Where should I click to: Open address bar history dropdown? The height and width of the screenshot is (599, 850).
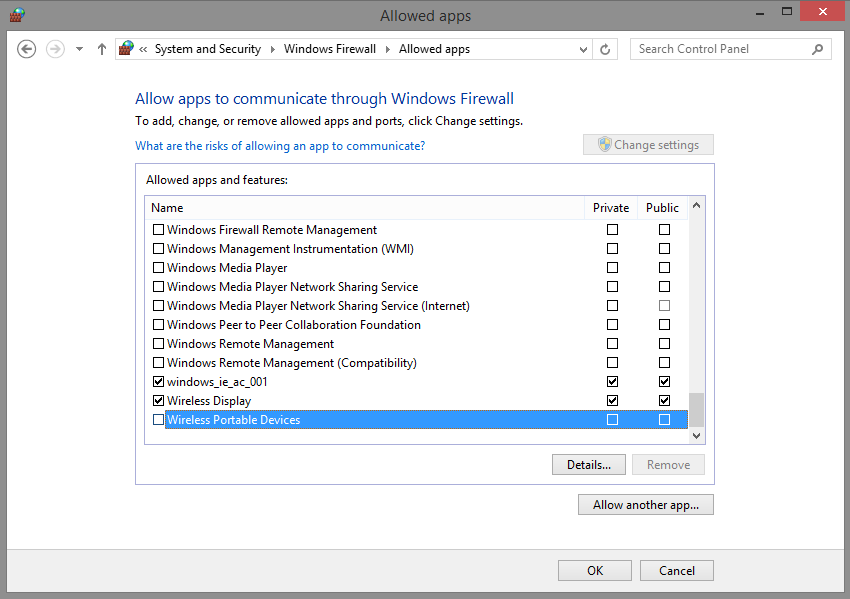click(583, 49)
